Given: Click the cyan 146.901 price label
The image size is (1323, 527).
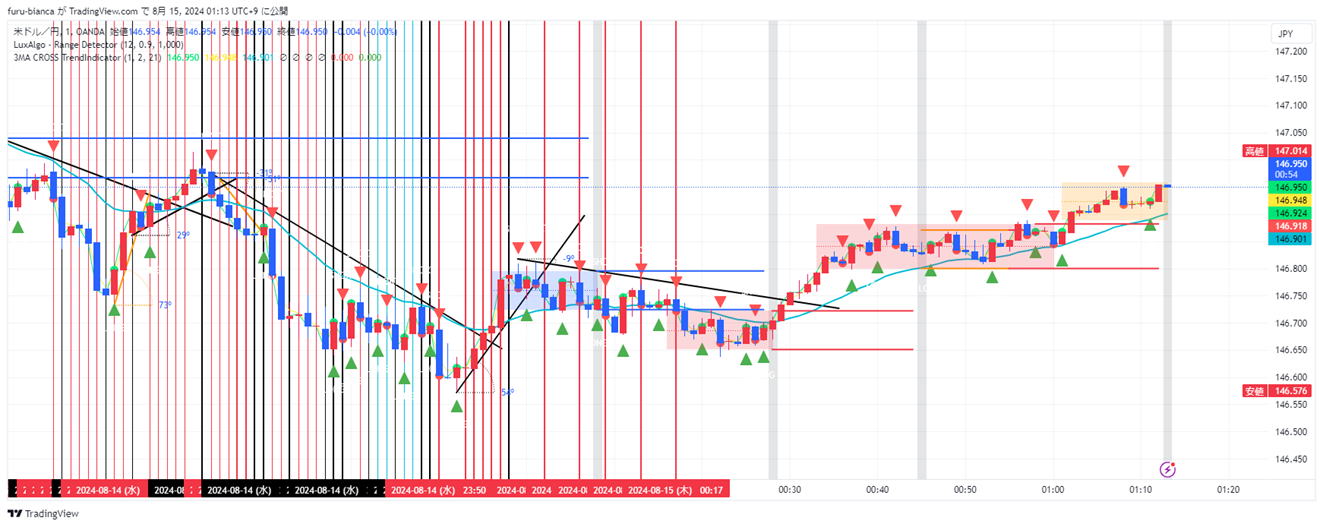Looking at the screenshot, I should 1288,239.
